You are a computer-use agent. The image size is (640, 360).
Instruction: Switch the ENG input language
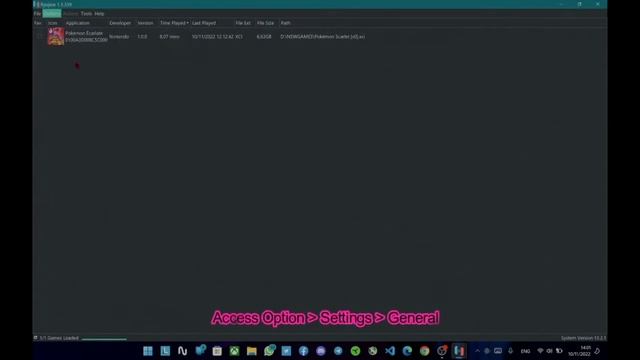pos(525,351)
